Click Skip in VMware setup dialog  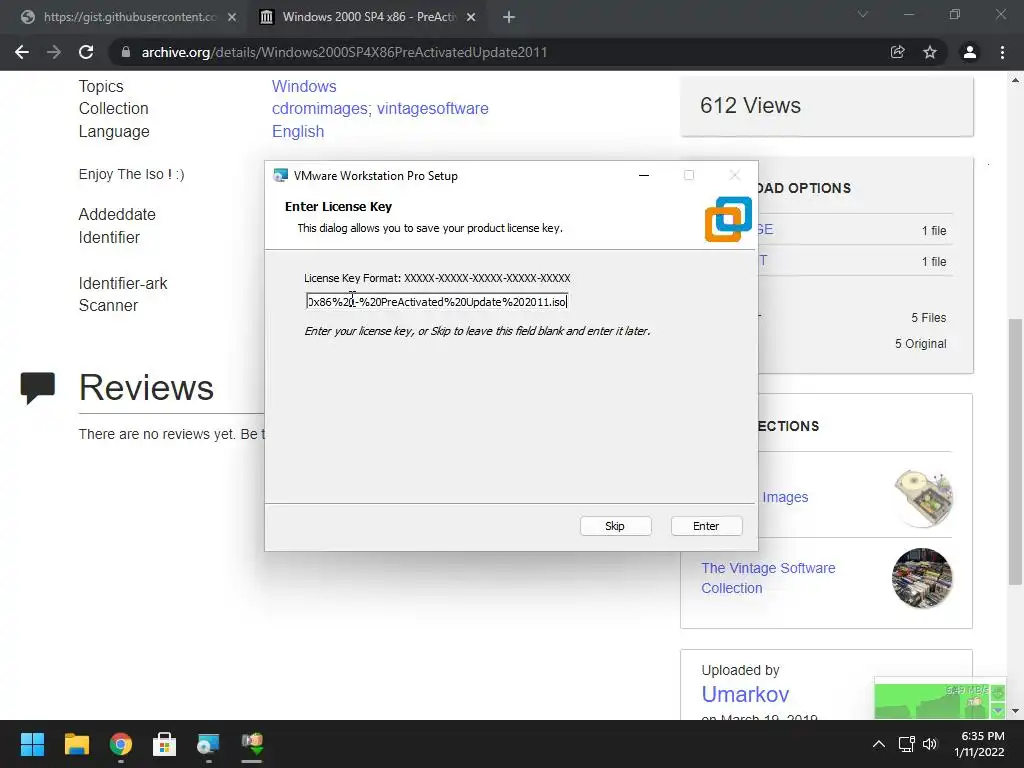click(615, 526)
